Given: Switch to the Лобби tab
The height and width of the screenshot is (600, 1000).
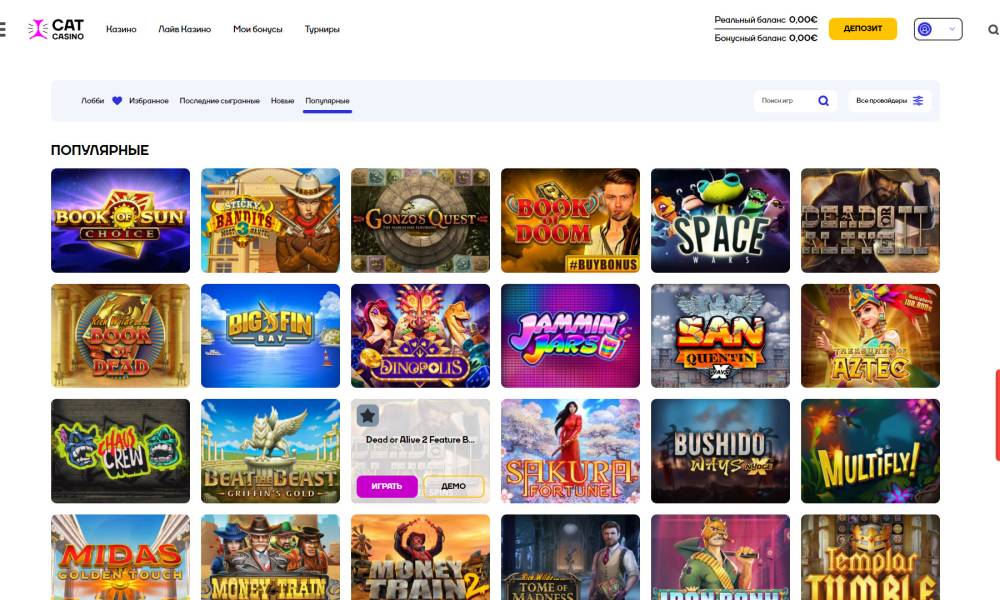Looking at the screenshot, I should [x=92, y=101].
